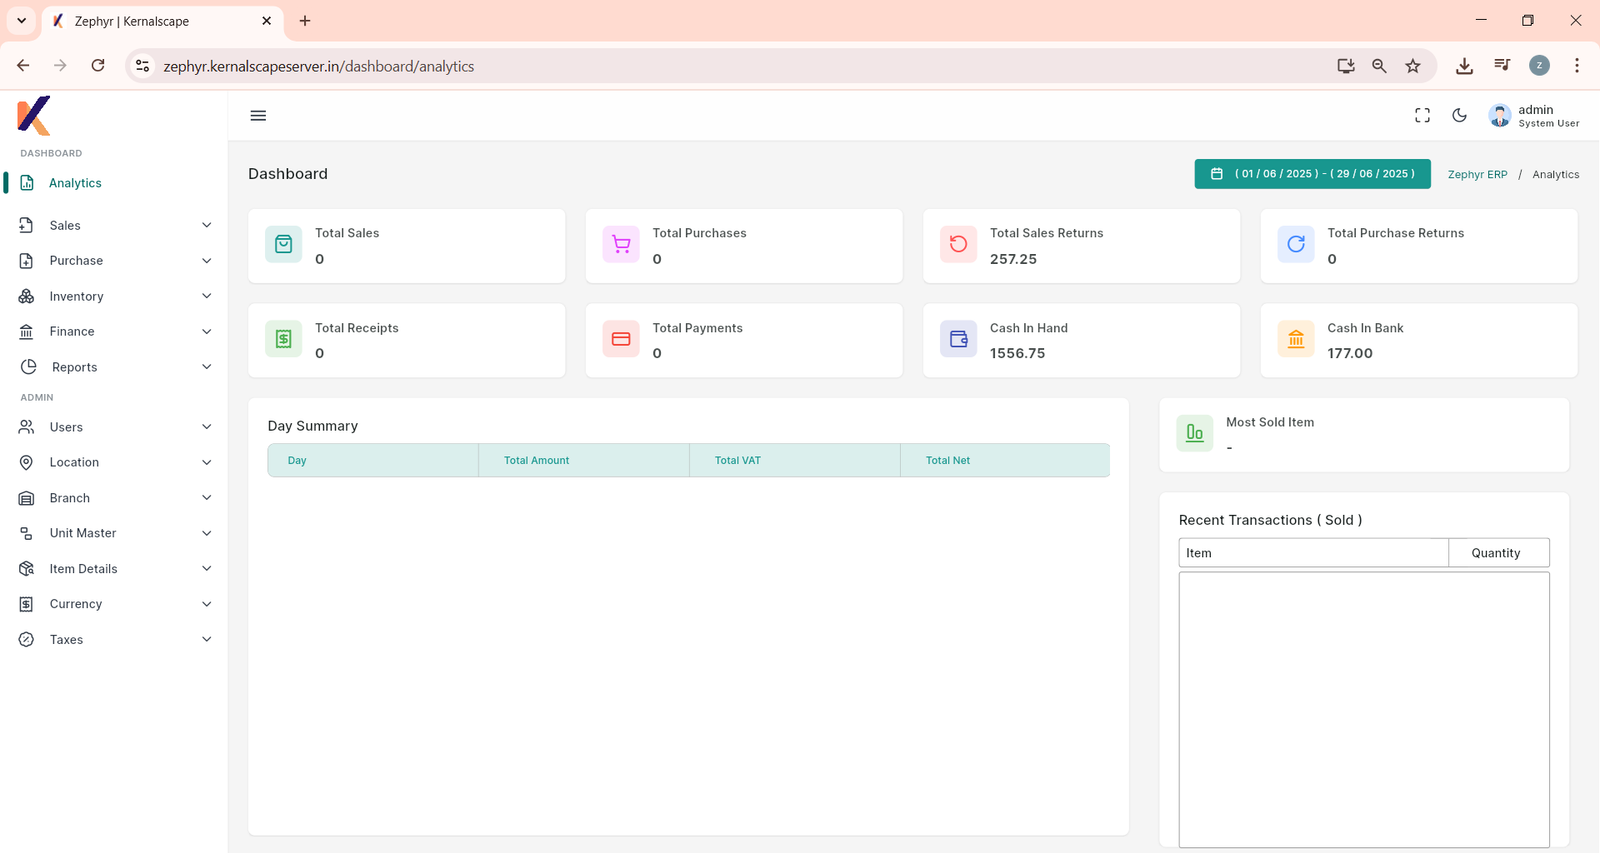Open the Item Details menu label

(x=83, y=569)
